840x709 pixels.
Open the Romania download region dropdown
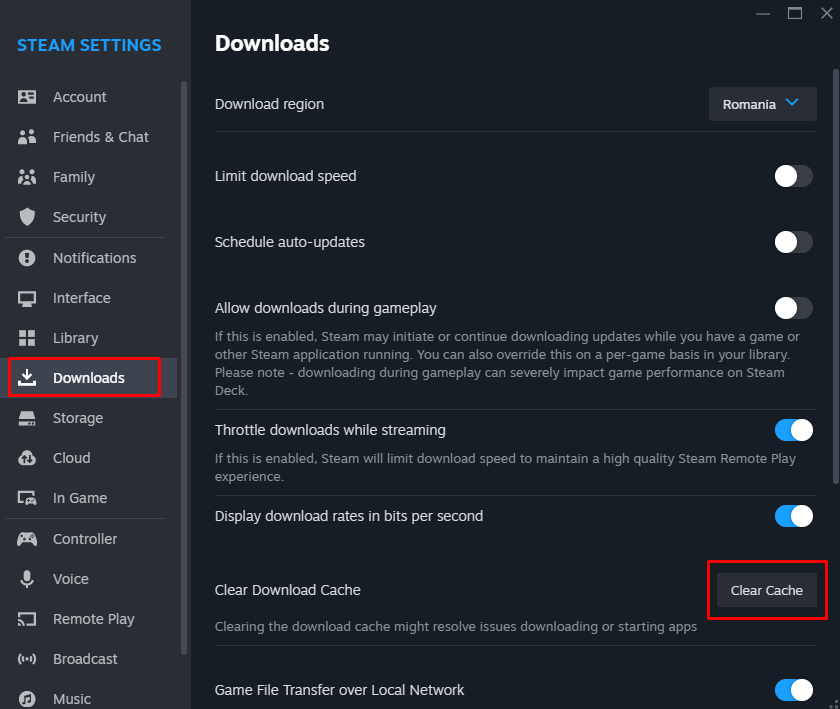[762, 104]
